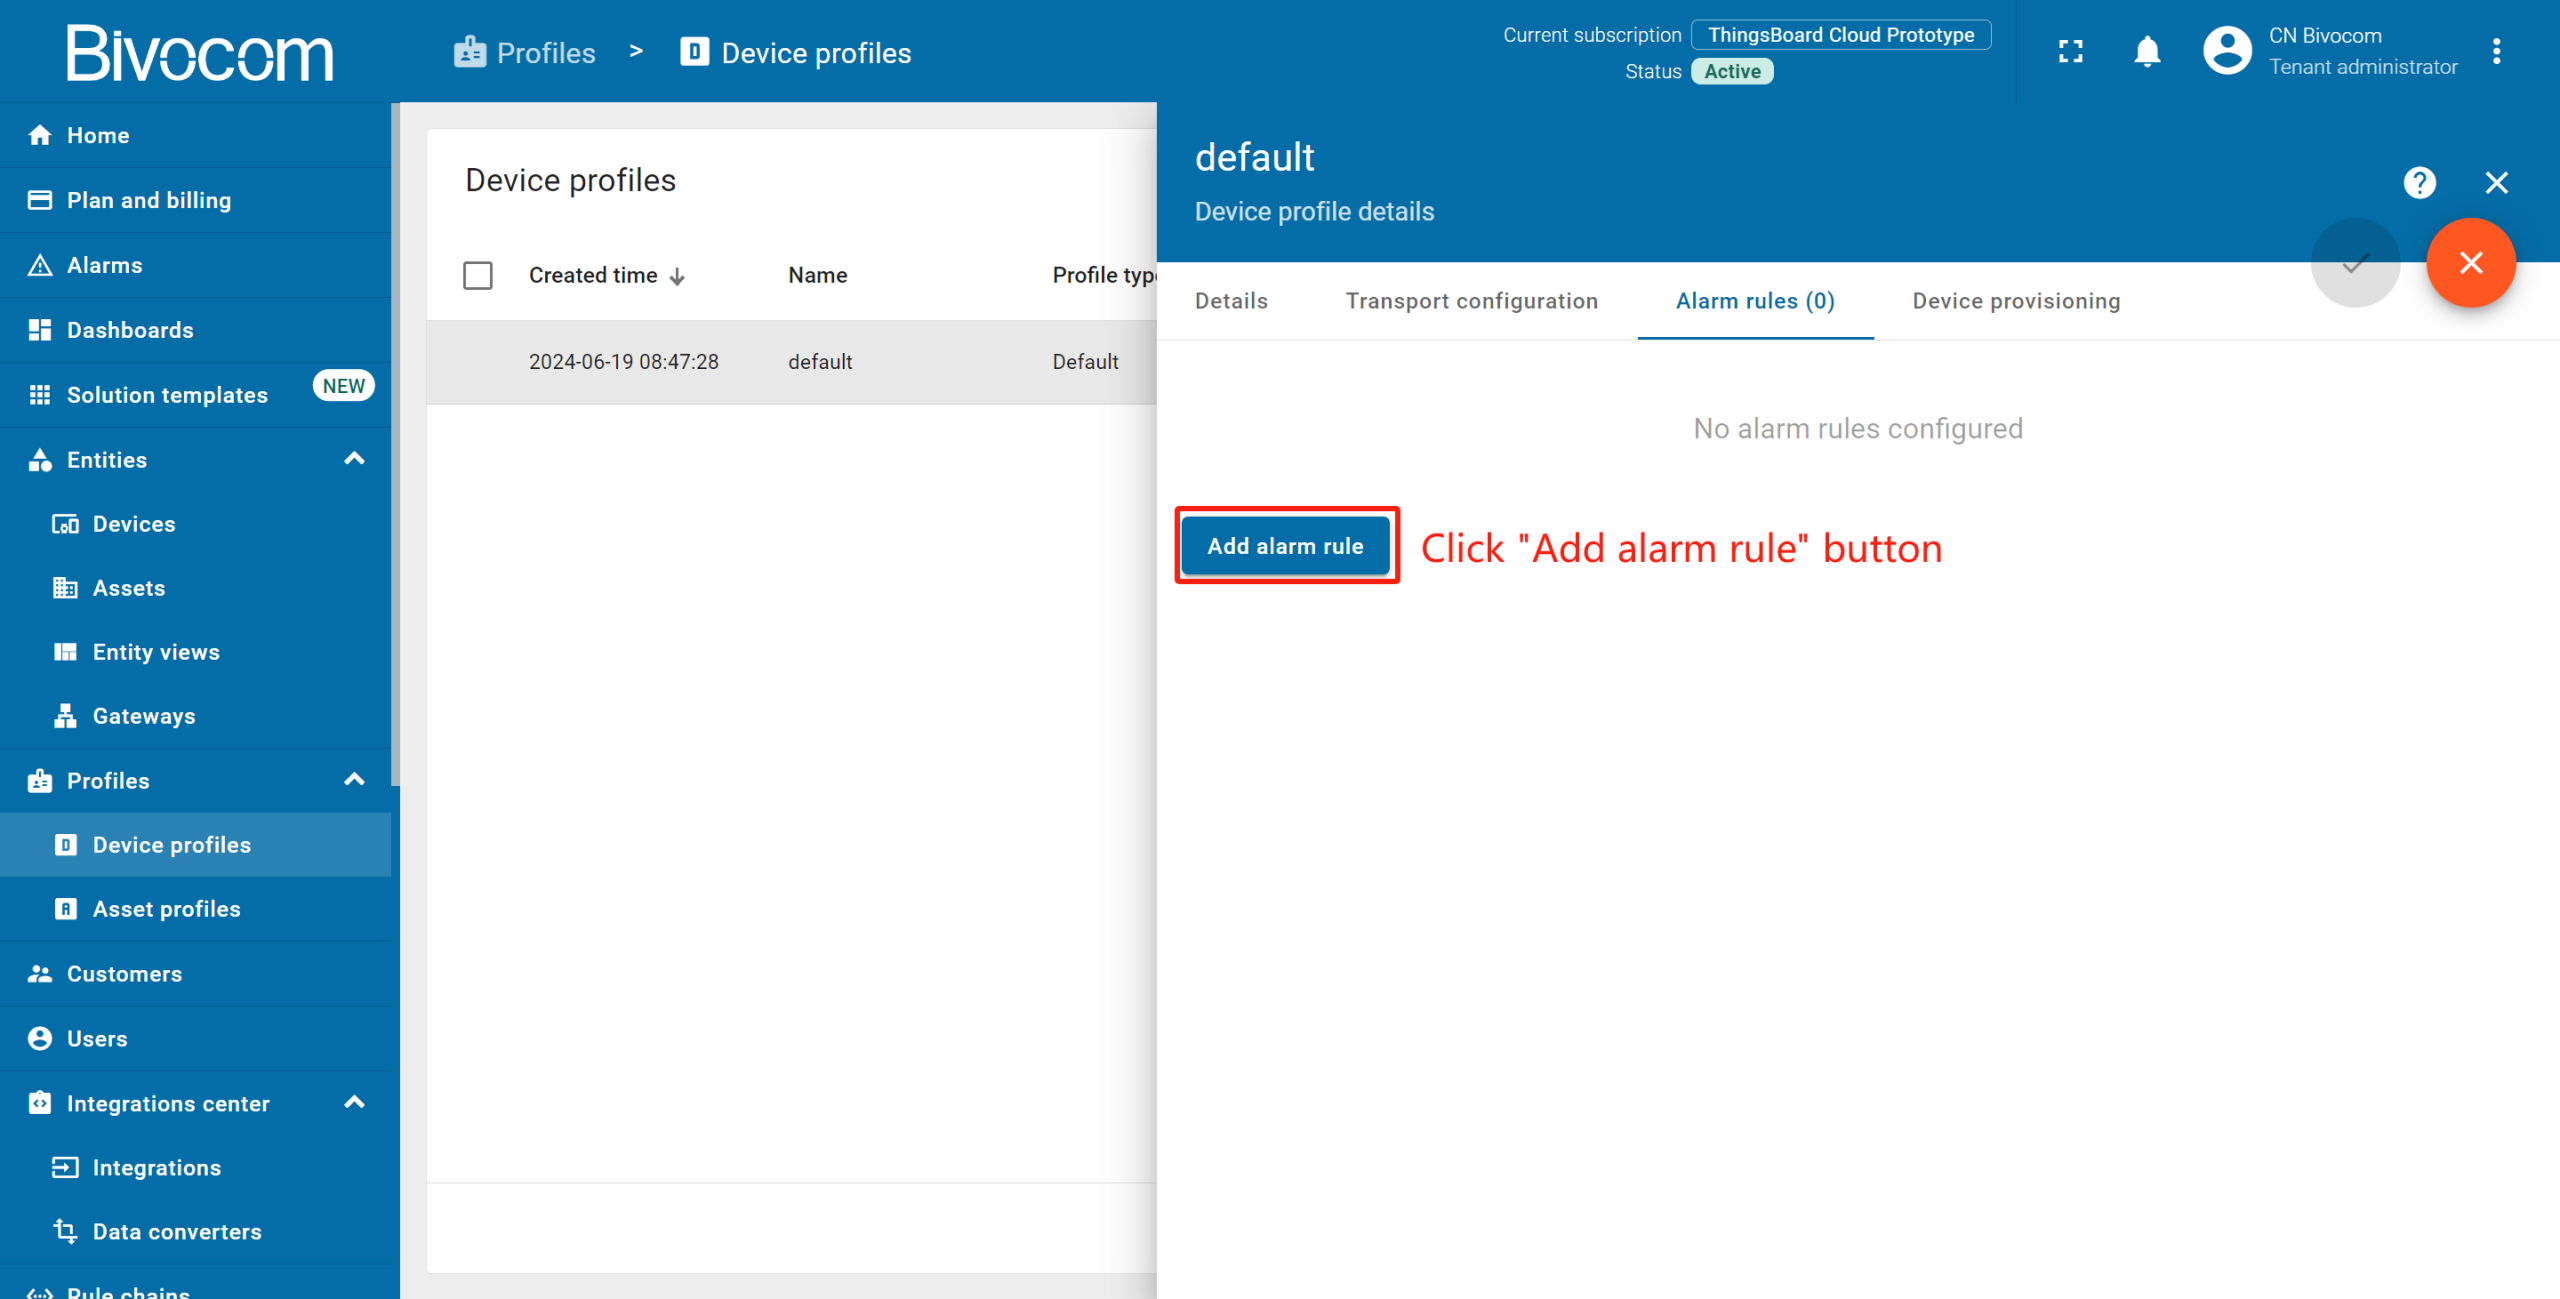Click the fullscreen toggle icon

[2071, 52]
